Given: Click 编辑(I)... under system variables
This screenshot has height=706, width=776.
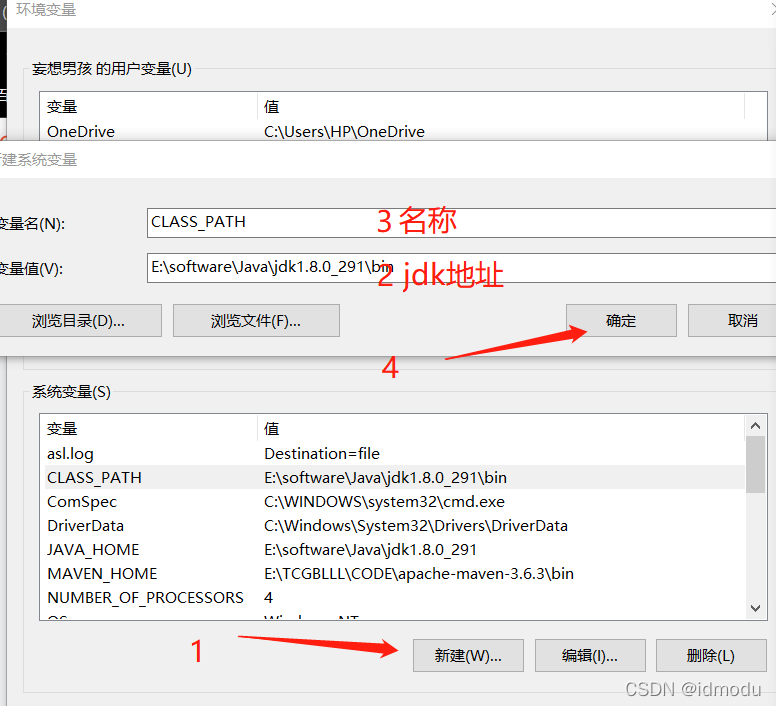Looking at the screenshot, I should coord(590,656).
